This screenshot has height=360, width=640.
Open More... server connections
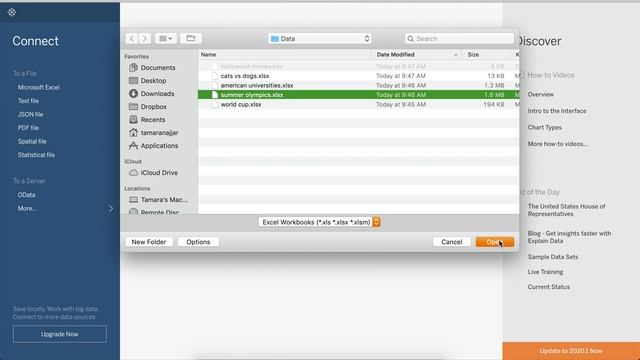click(x=27, y=208)
